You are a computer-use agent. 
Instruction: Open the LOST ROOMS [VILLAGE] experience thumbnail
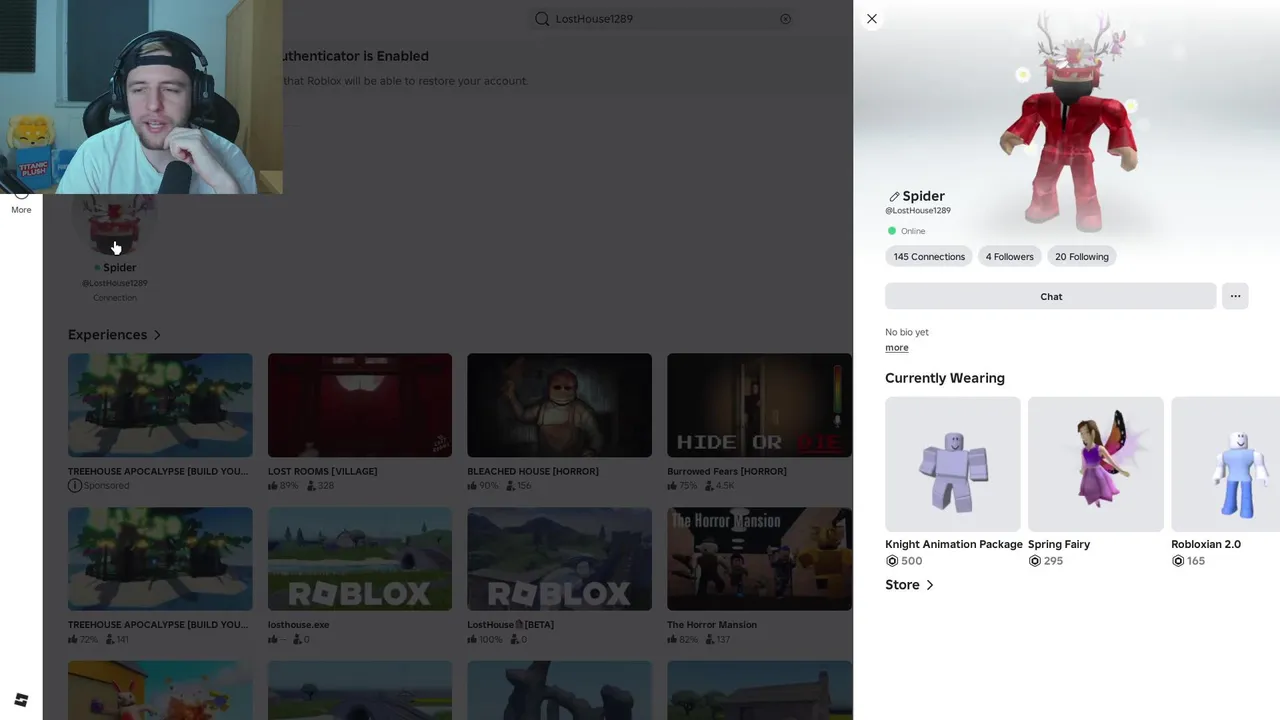(x=360, y=405)
